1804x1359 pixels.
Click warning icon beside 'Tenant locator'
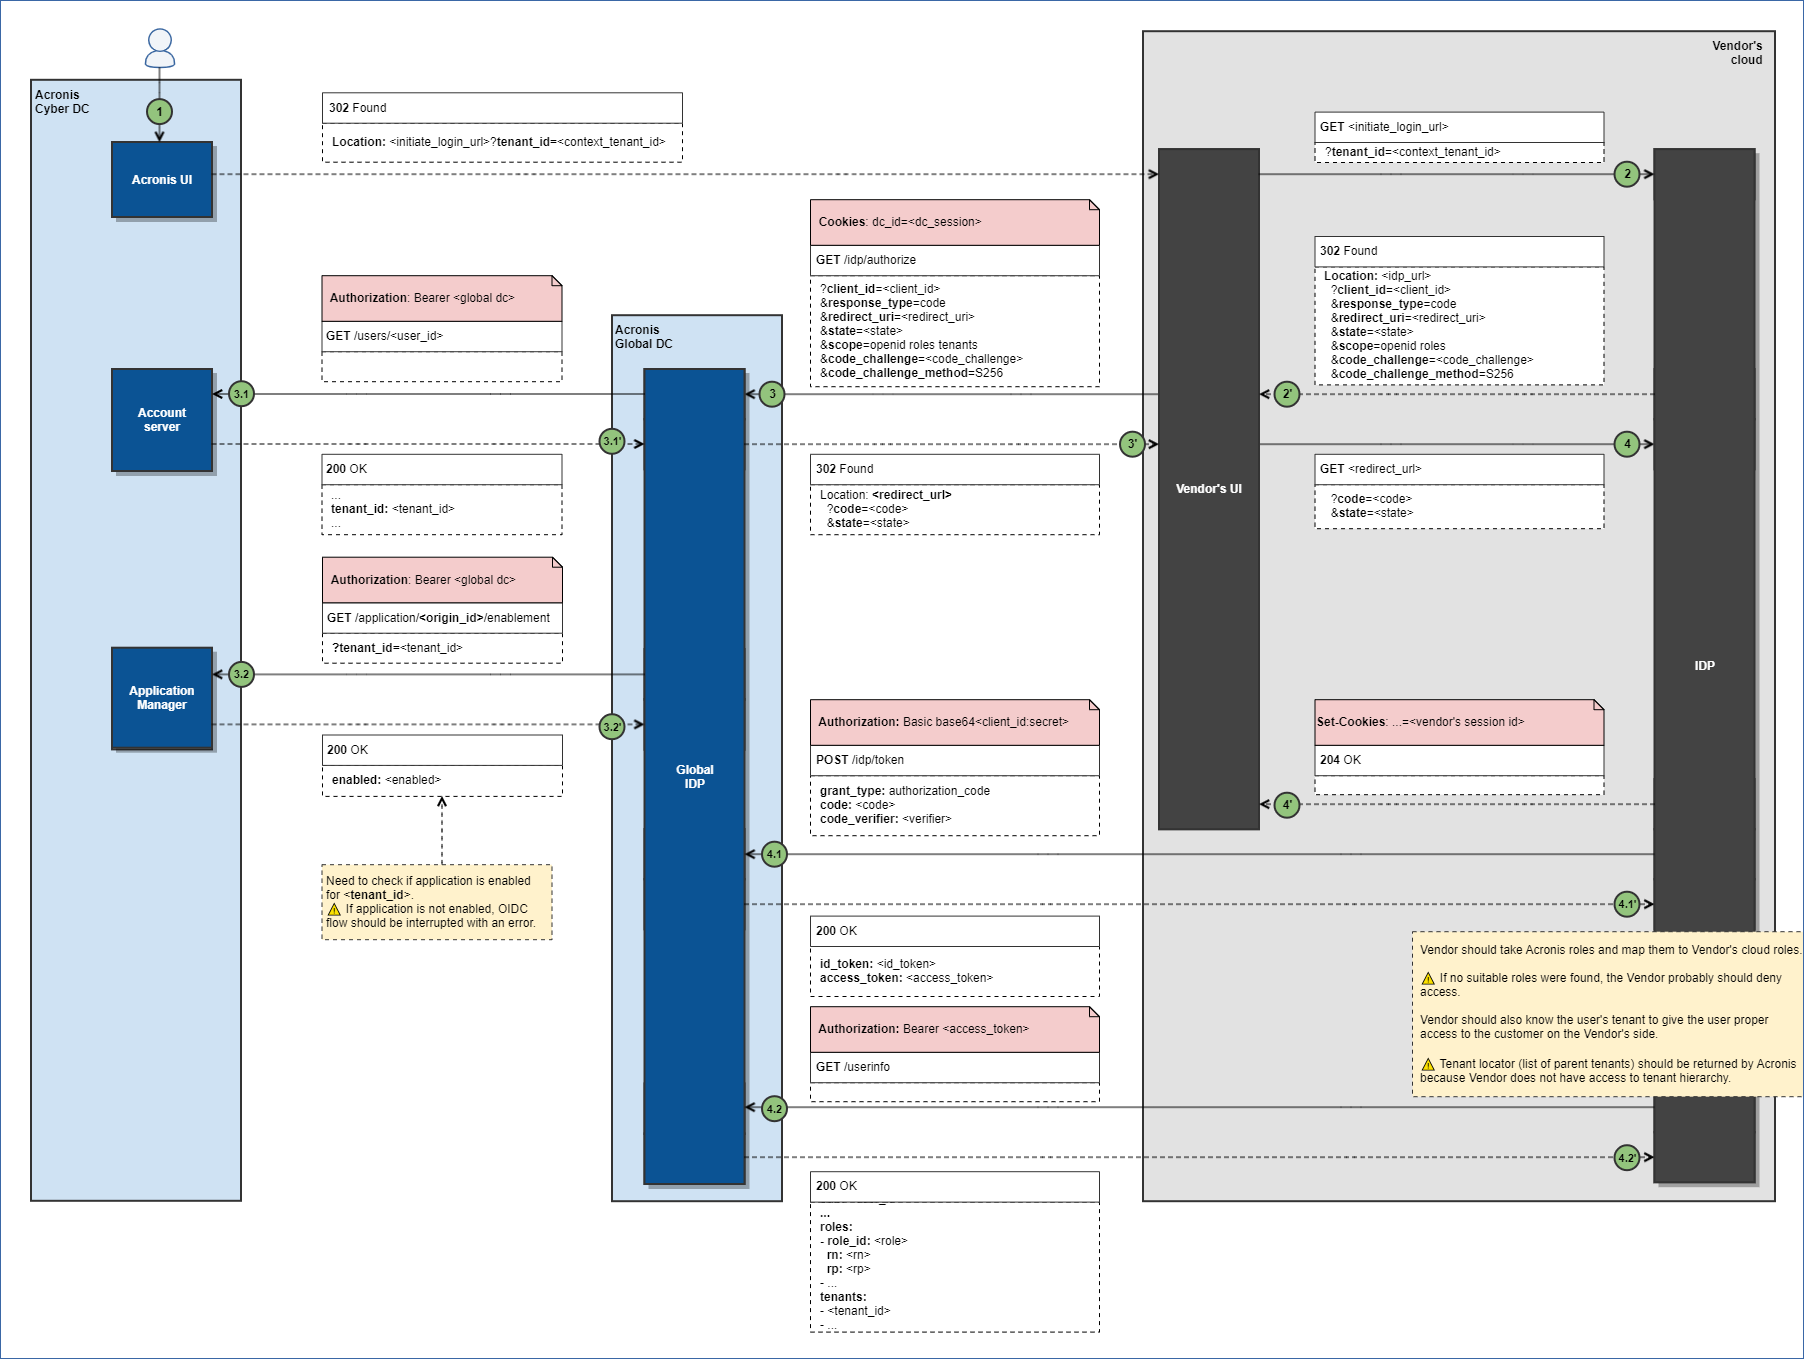tap(1428, 1064)
